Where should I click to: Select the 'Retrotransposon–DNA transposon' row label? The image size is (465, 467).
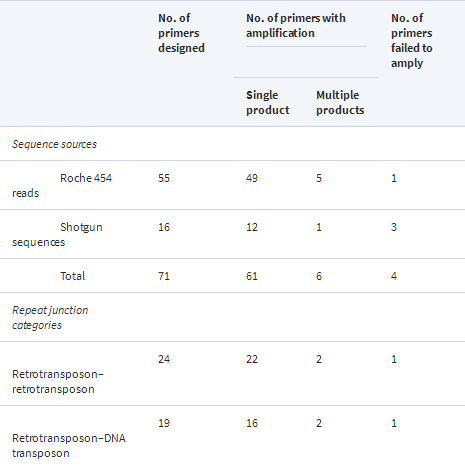(69, 445)
